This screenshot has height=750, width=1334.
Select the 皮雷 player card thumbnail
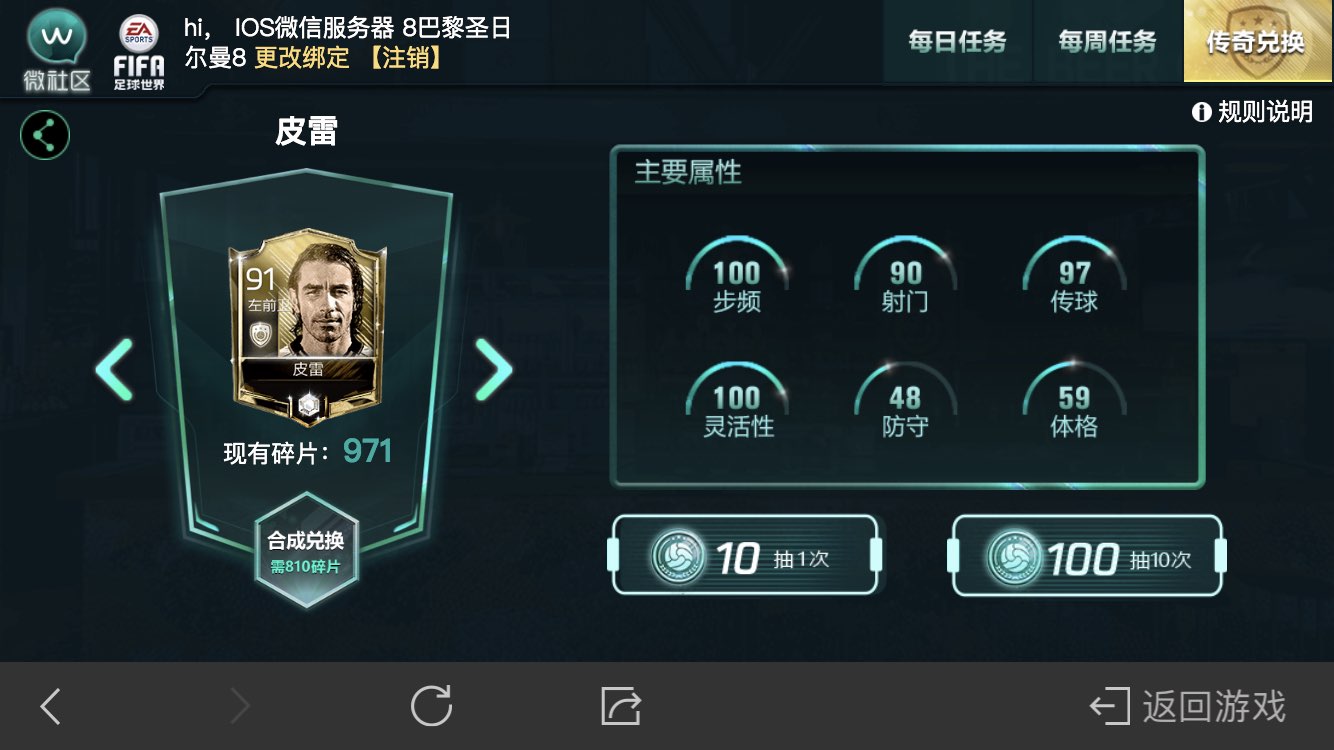[306, 327]
